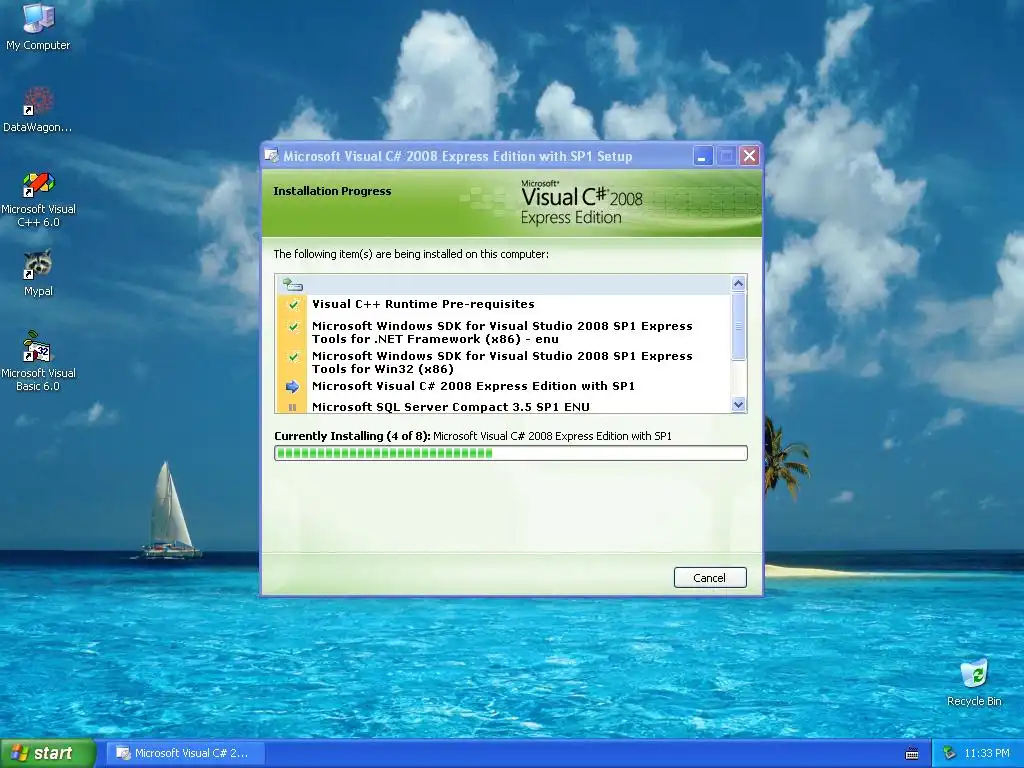Open the Windows Start menu
The height and width of the screenshot is (768, 1024).
coord(48,754)
